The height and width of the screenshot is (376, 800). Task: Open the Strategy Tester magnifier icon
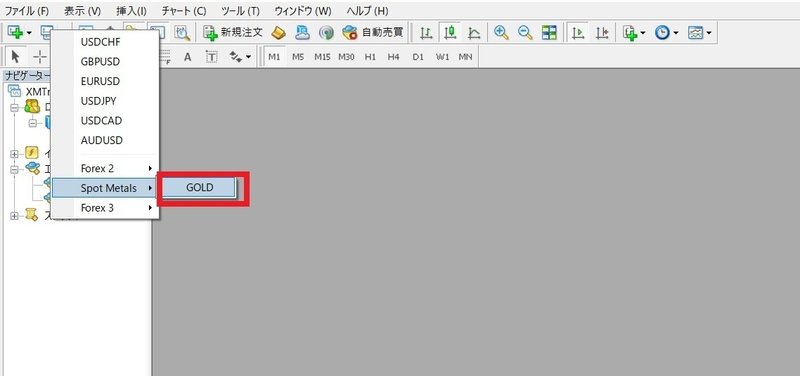coord(182,33)
